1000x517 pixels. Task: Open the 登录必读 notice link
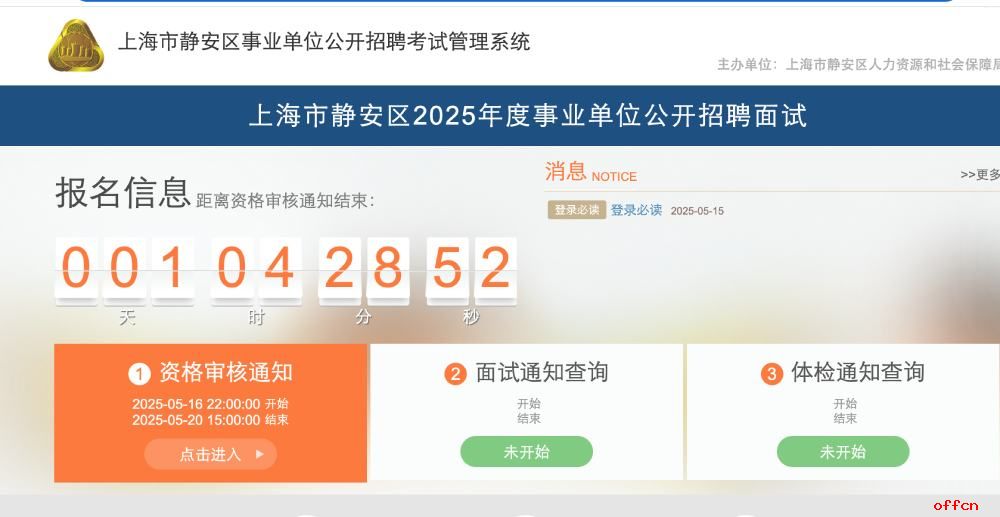(636, 210)
